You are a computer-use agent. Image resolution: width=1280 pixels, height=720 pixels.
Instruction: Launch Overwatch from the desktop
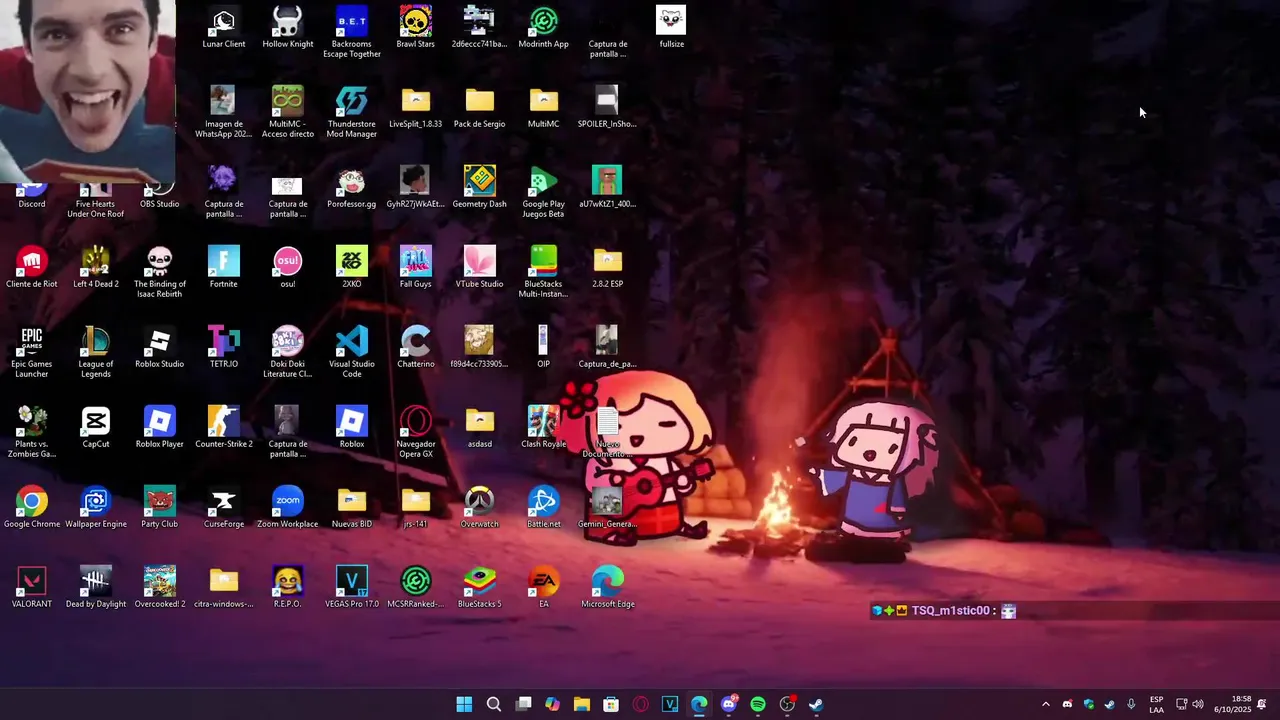[x=480, y=508]
